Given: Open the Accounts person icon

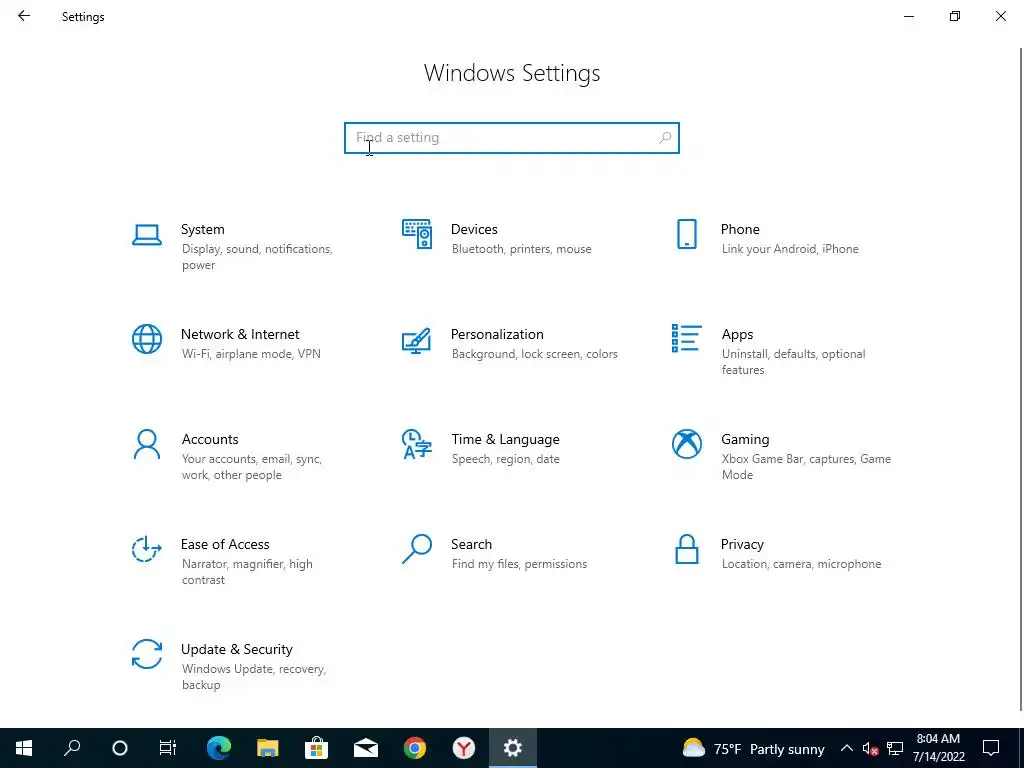Looking at the screenshot, I should pos(147,444).
